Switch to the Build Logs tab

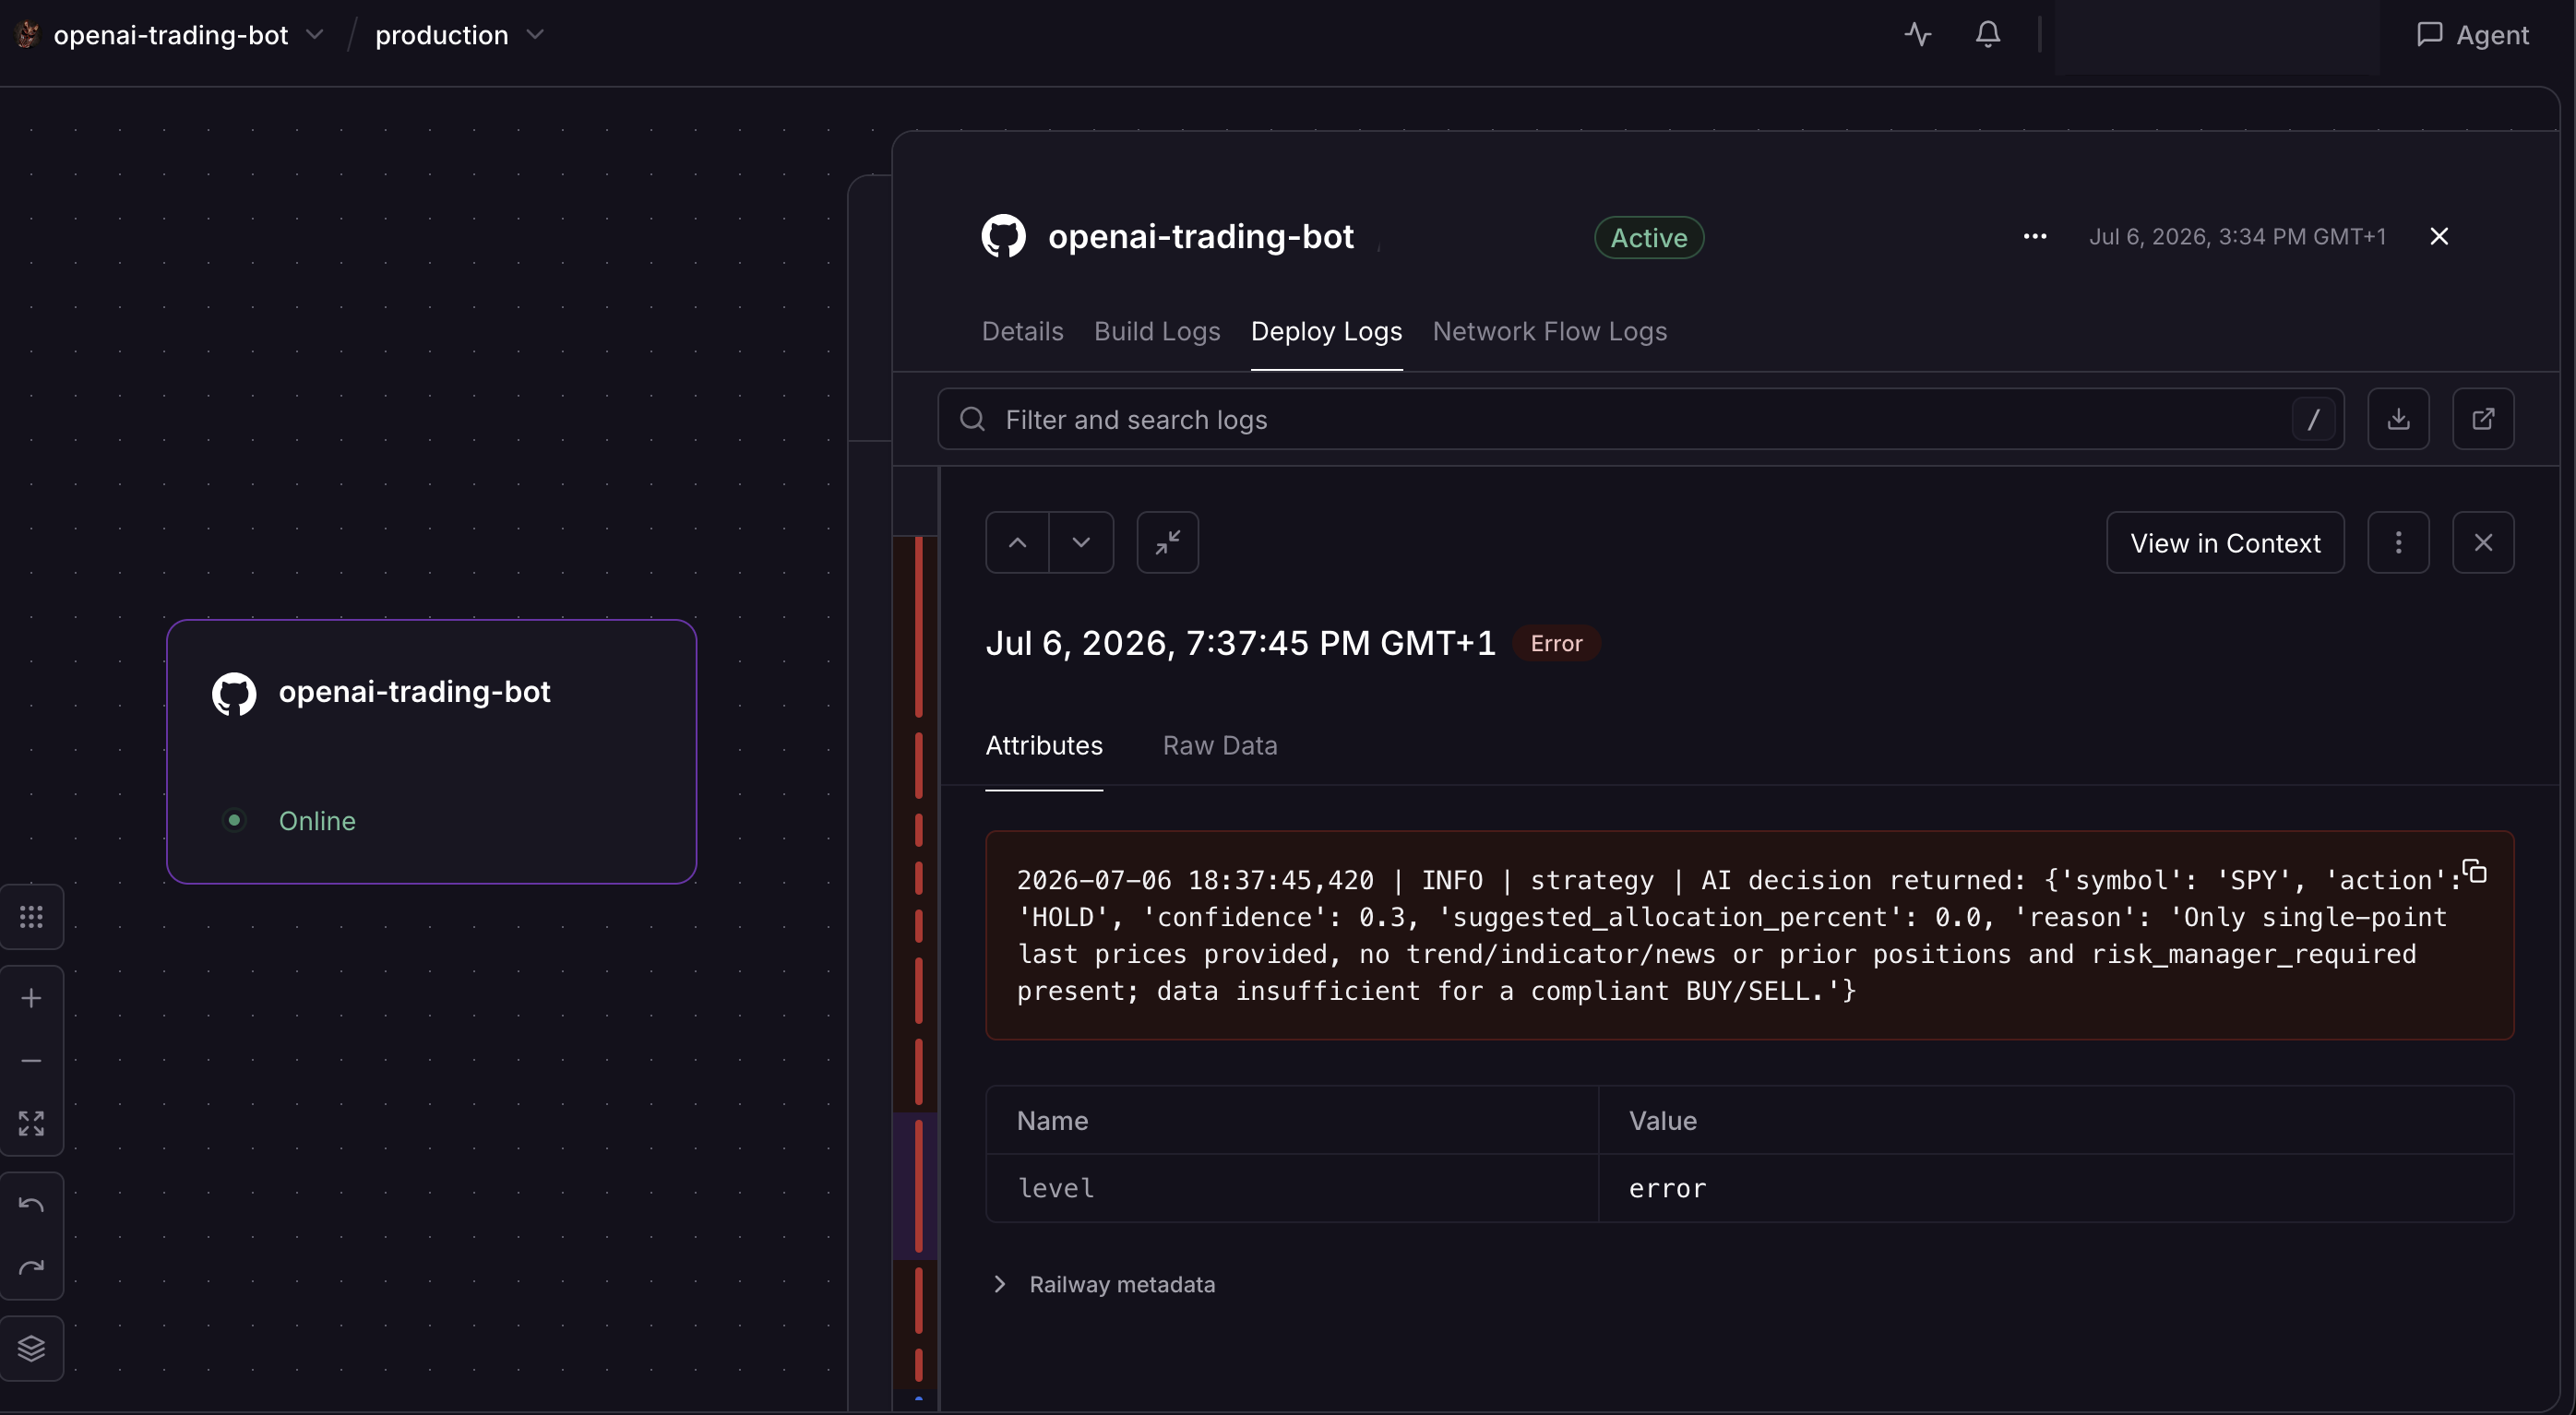(x=1157, y=331)
